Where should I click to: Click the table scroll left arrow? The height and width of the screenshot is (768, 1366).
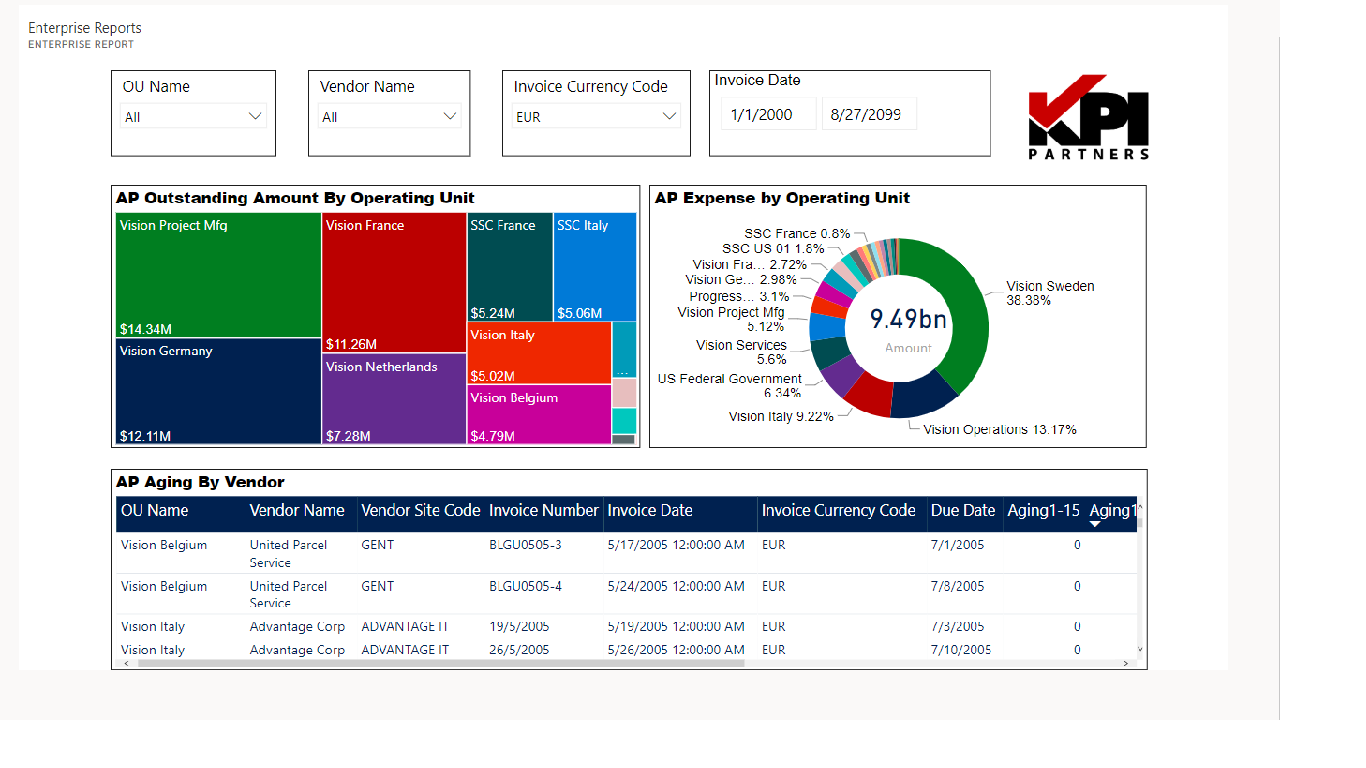click(124, 663)
